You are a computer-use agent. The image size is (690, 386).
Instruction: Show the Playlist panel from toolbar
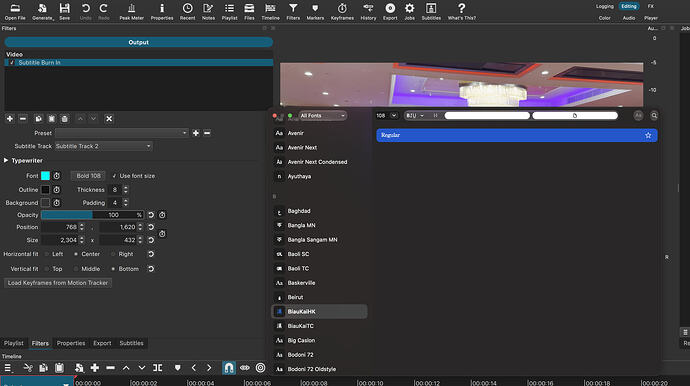[229, 12]
